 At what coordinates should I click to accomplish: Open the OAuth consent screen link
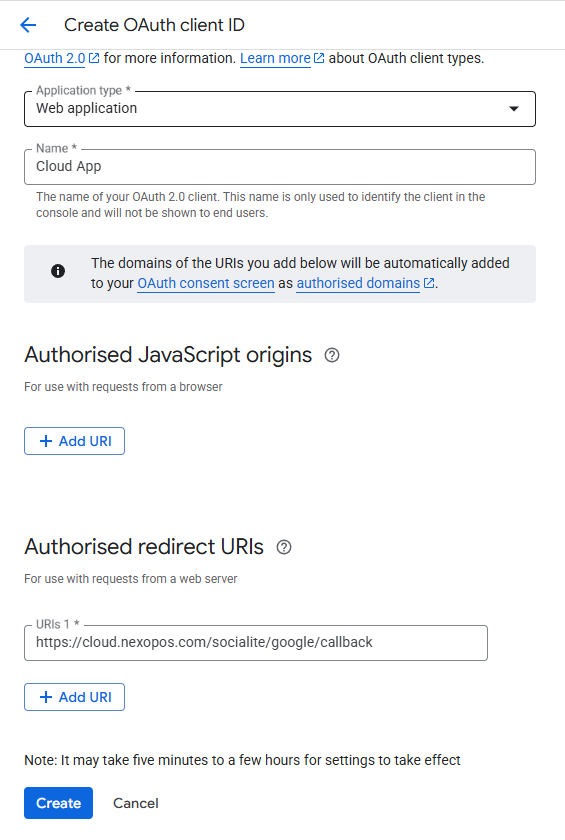pyautogui.click(x=206, y=283)
